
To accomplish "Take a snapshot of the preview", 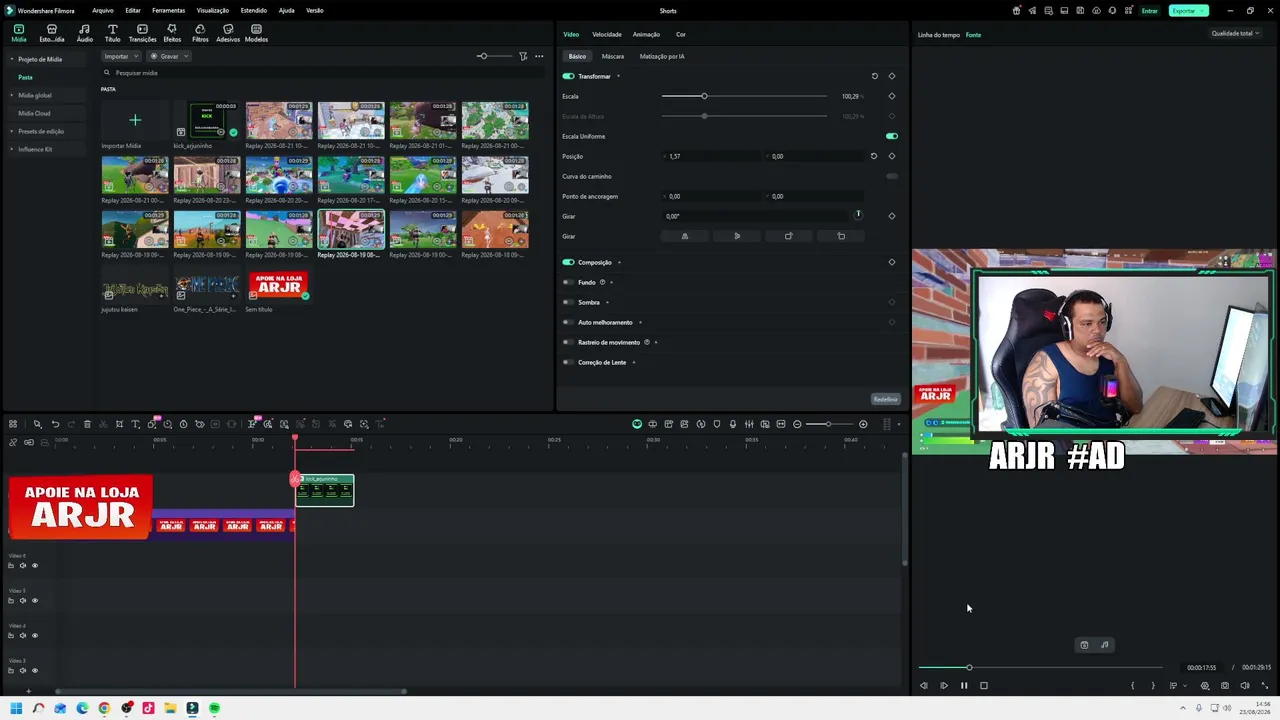I will 1225,686.
